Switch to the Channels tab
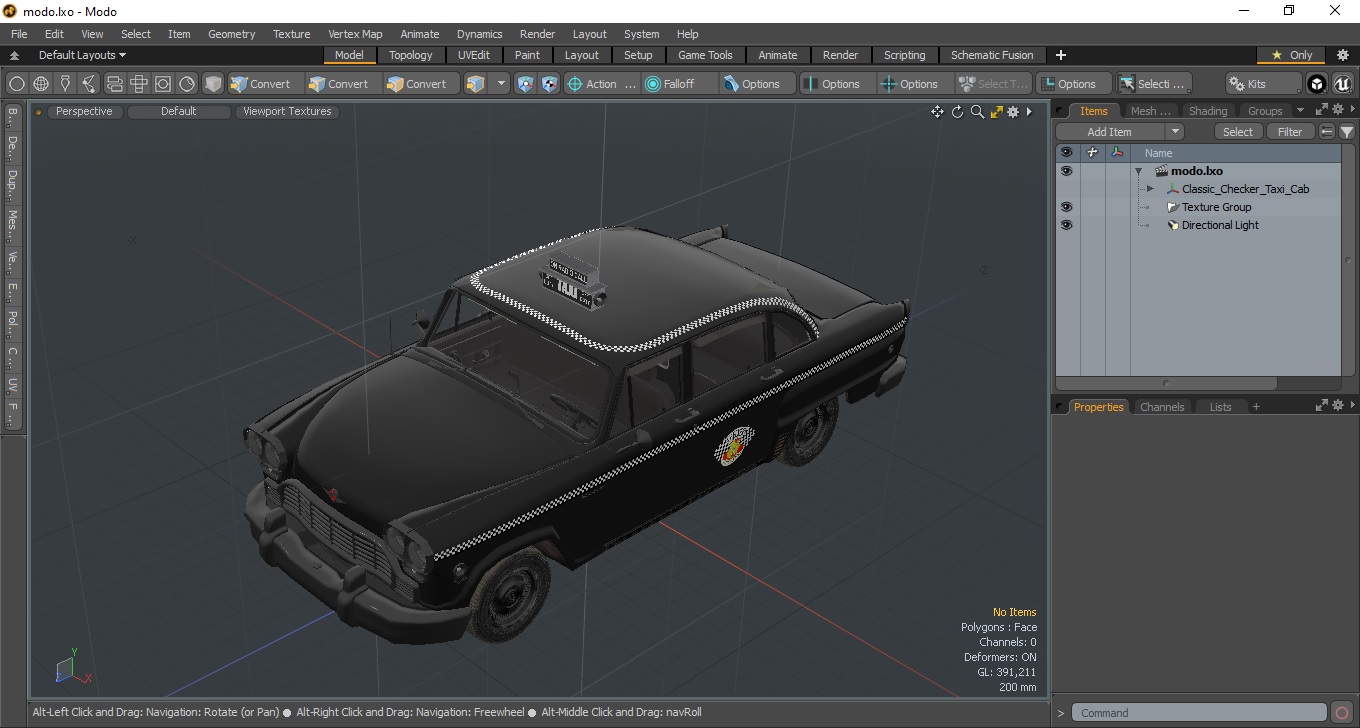This screenshot has height=728, width=1360. tap(1162, 407)
